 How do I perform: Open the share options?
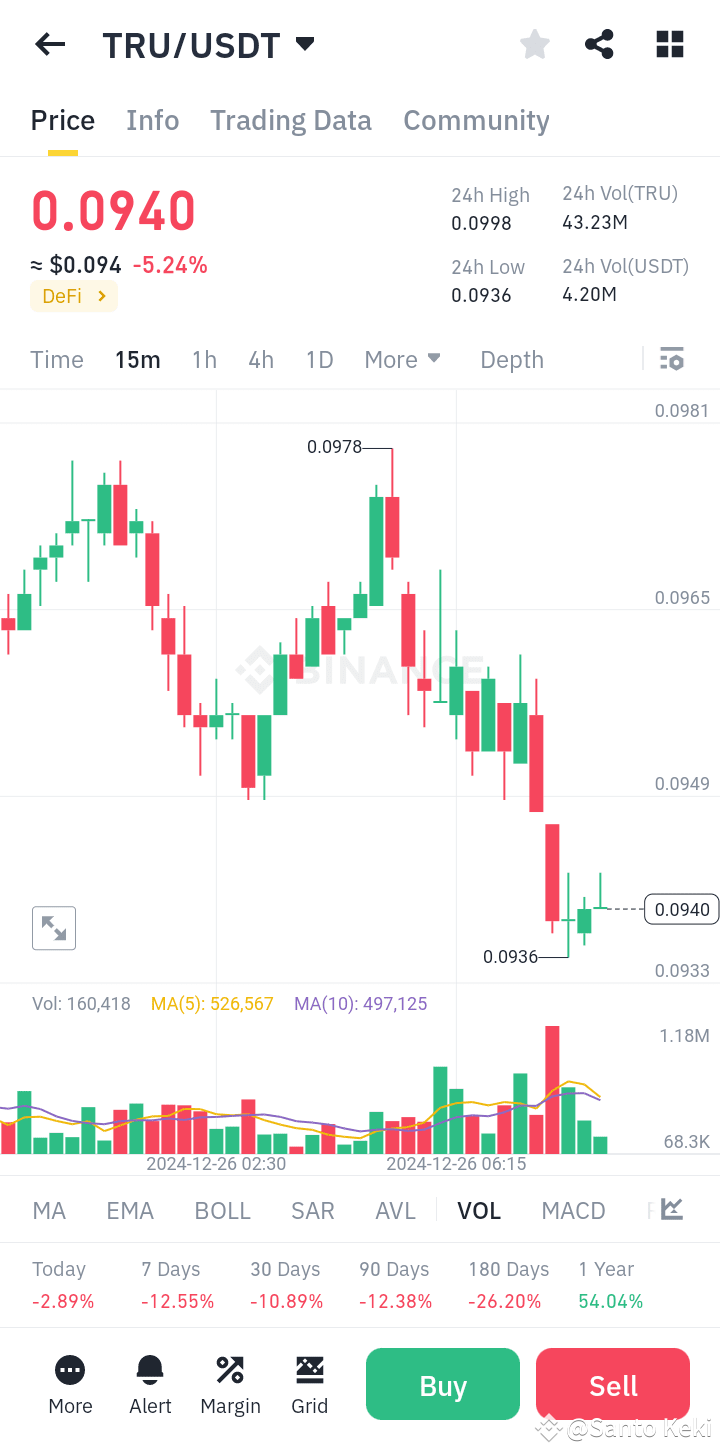(599, 44)
